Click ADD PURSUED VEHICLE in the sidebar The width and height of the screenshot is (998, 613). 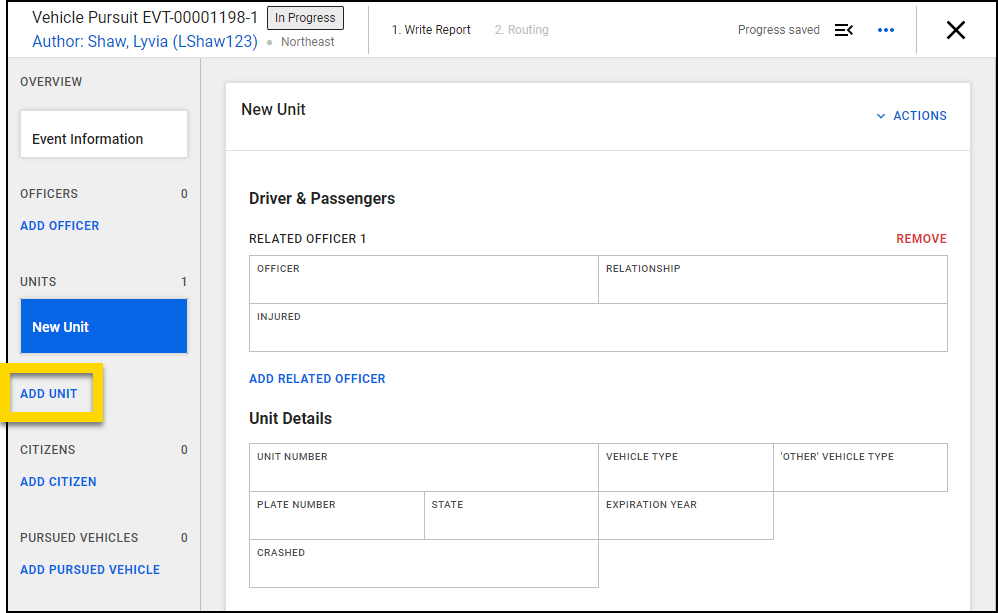[x=90, y=569]
